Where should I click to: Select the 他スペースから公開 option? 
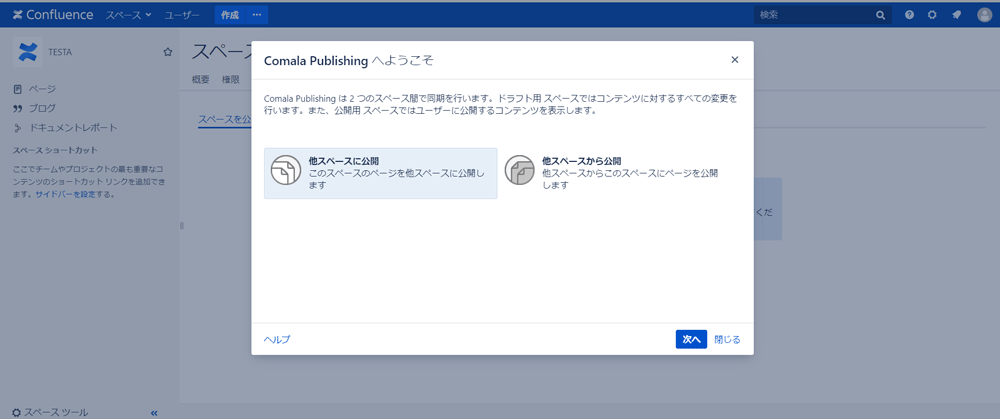click(x=615, y=173)
